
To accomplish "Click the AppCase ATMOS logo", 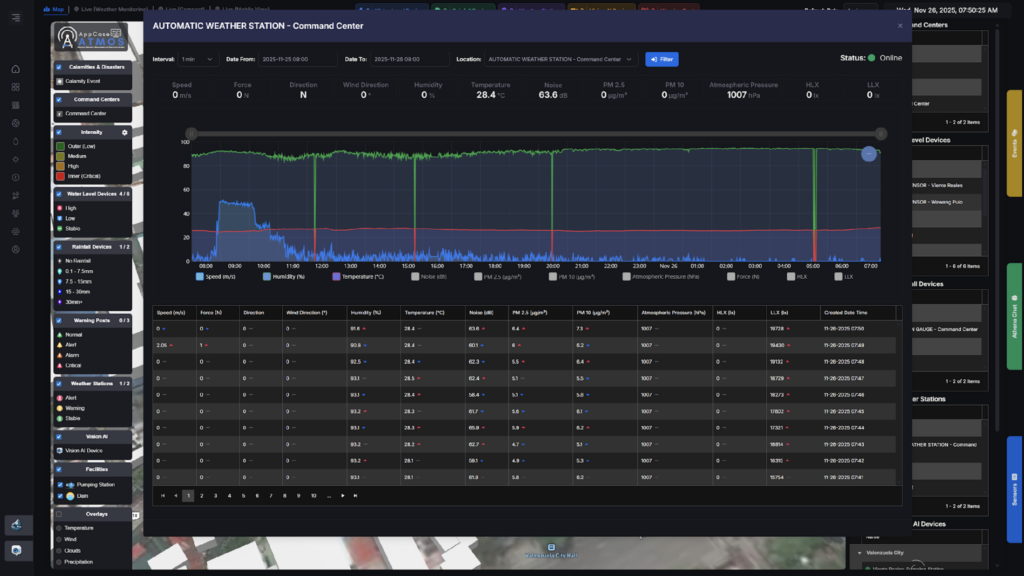I will (90, 38).
